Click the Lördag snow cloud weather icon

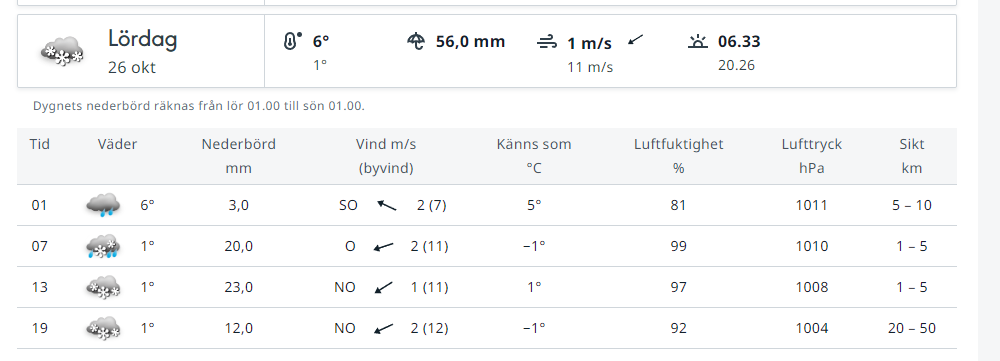click(62, 51)
